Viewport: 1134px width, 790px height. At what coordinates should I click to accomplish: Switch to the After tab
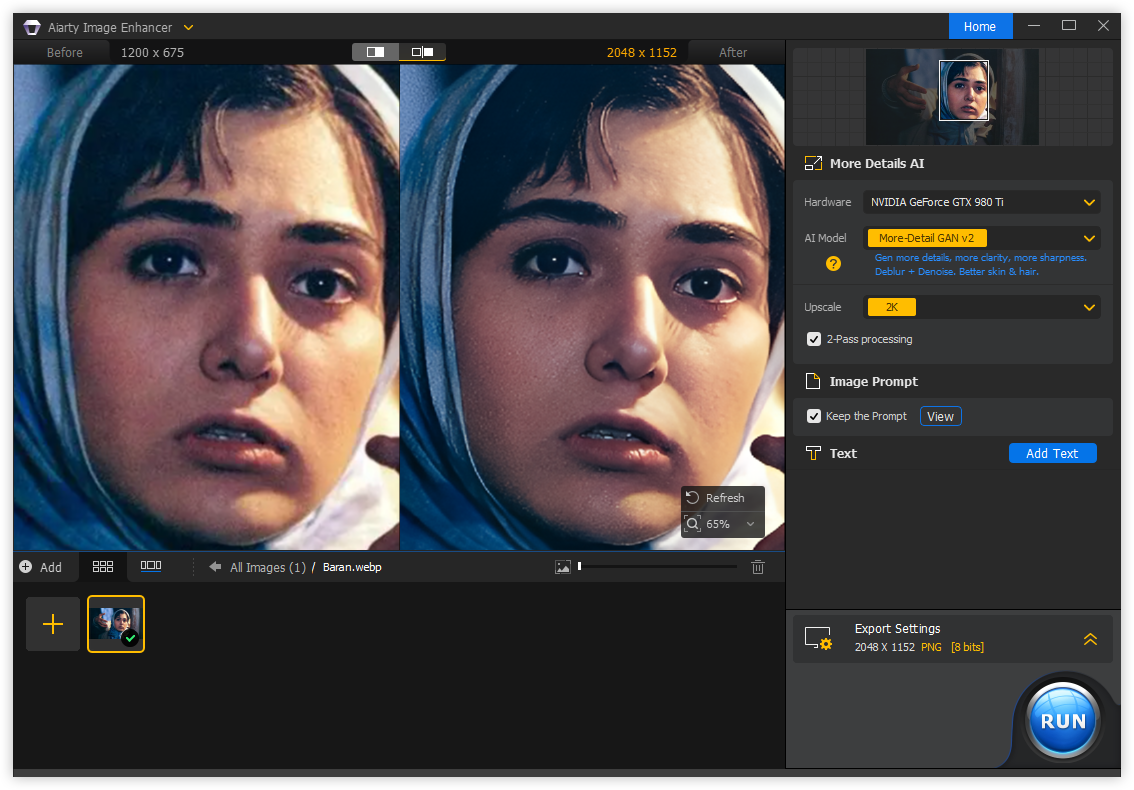pos(733,53)
